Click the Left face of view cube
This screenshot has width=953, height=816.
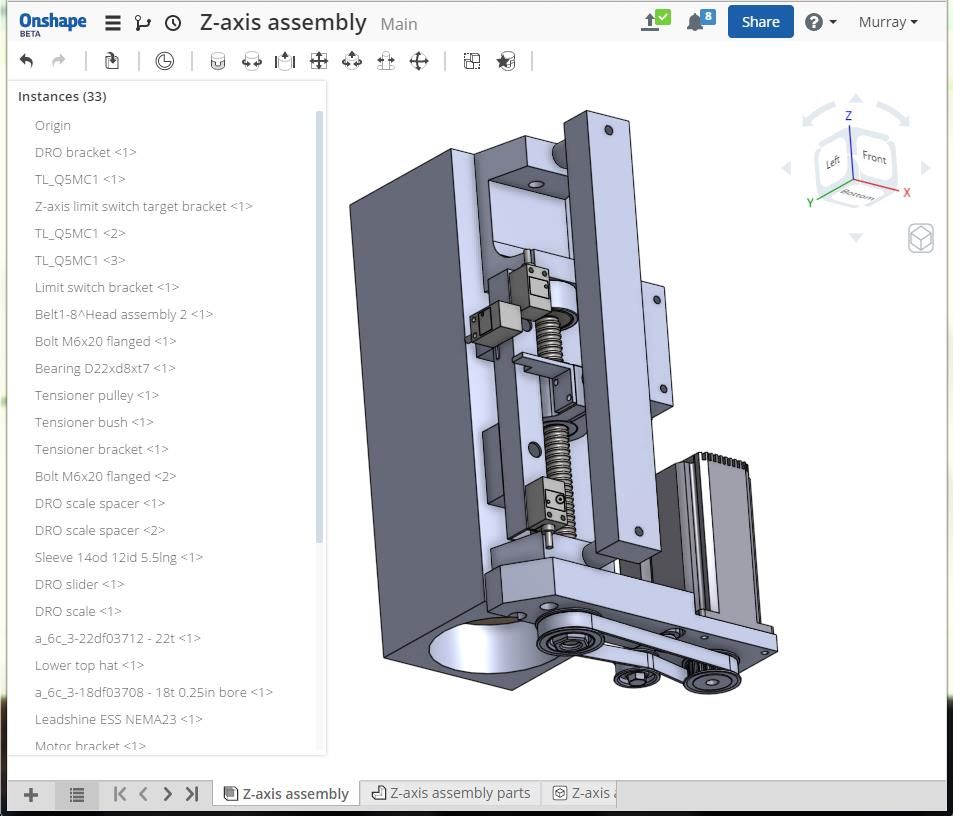833,162
